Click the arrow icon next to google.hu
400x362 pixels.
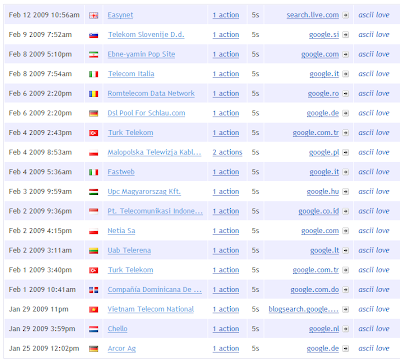coord(346,192)
